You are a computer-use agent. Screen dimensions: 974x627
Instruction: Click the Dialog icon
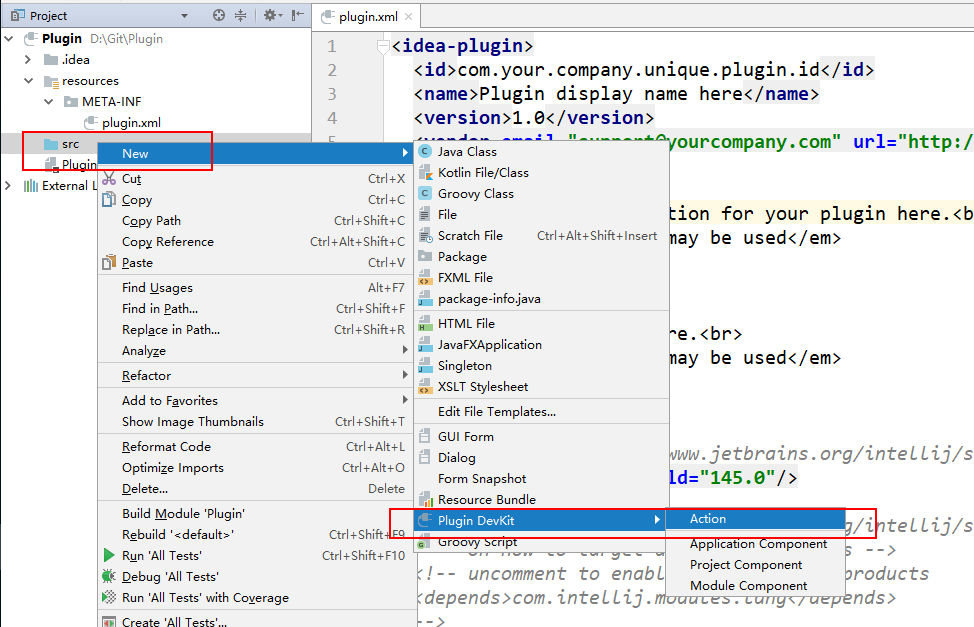pyautogui.click(x=425, y=457)
